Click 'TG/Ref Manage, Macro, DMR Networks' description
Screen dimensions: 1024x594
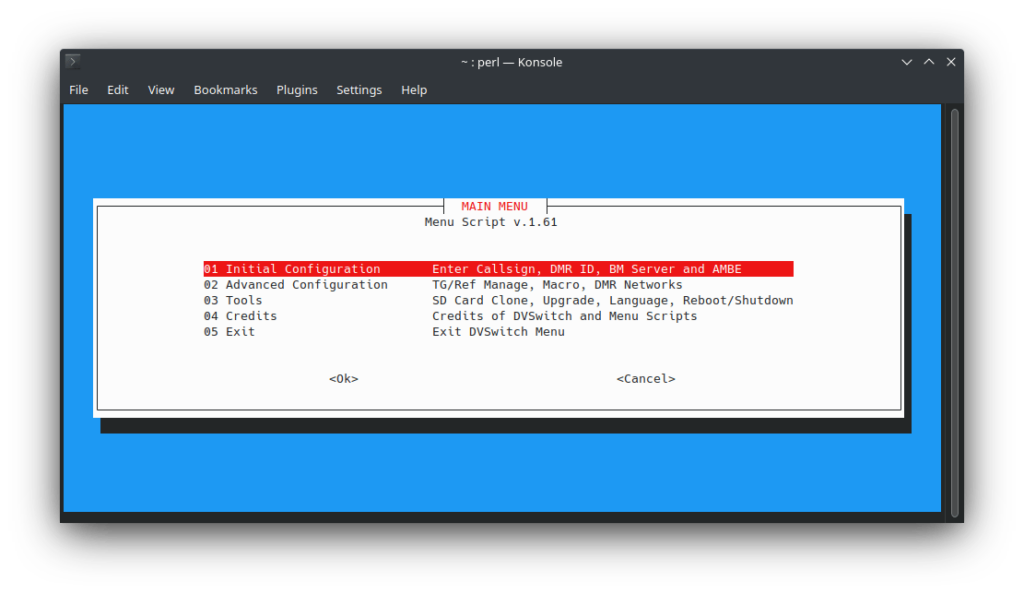point(557,285)
